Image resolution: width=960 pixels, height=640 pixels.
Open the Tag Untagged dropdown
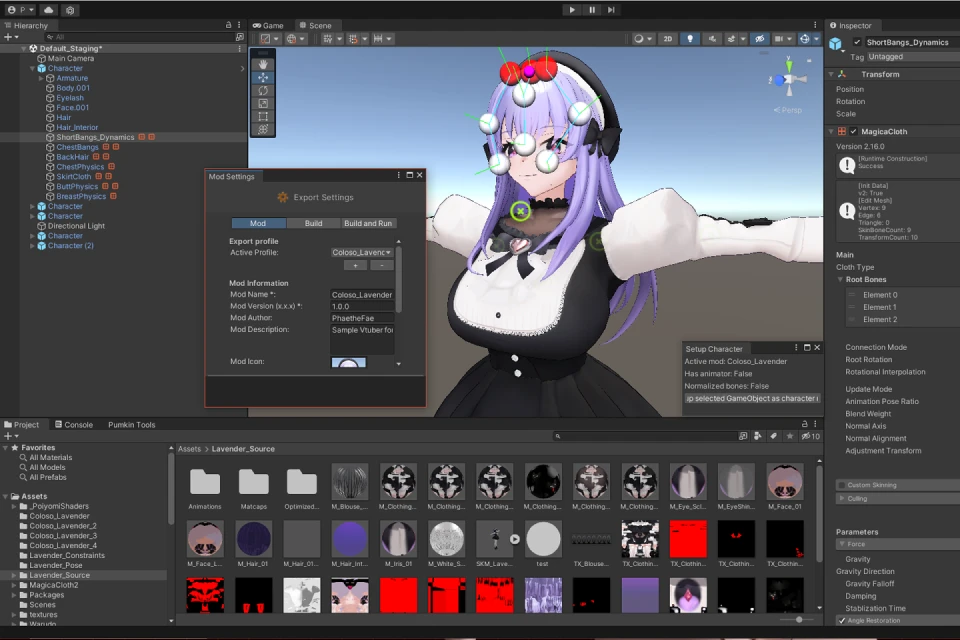click(913, 57)
